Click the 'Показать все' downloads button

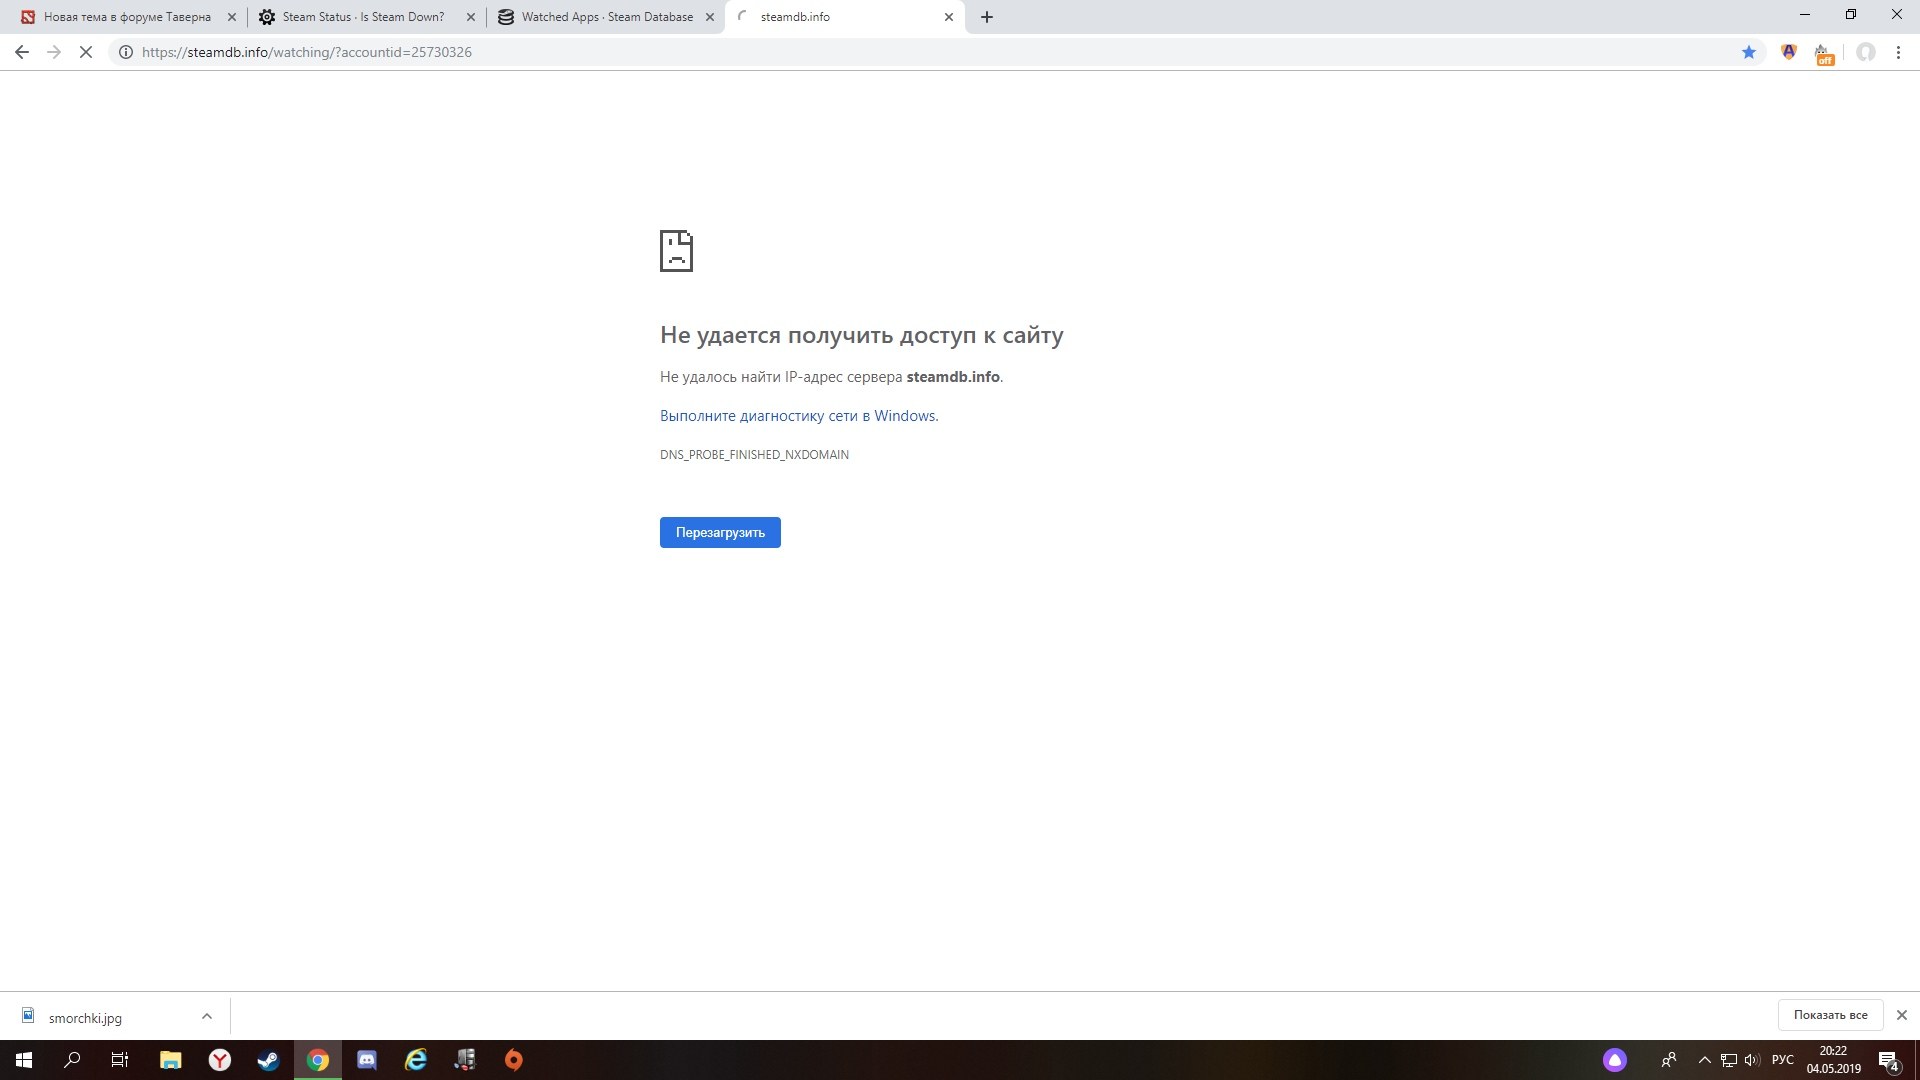pyautogui.click(x=1830, y=1015)
